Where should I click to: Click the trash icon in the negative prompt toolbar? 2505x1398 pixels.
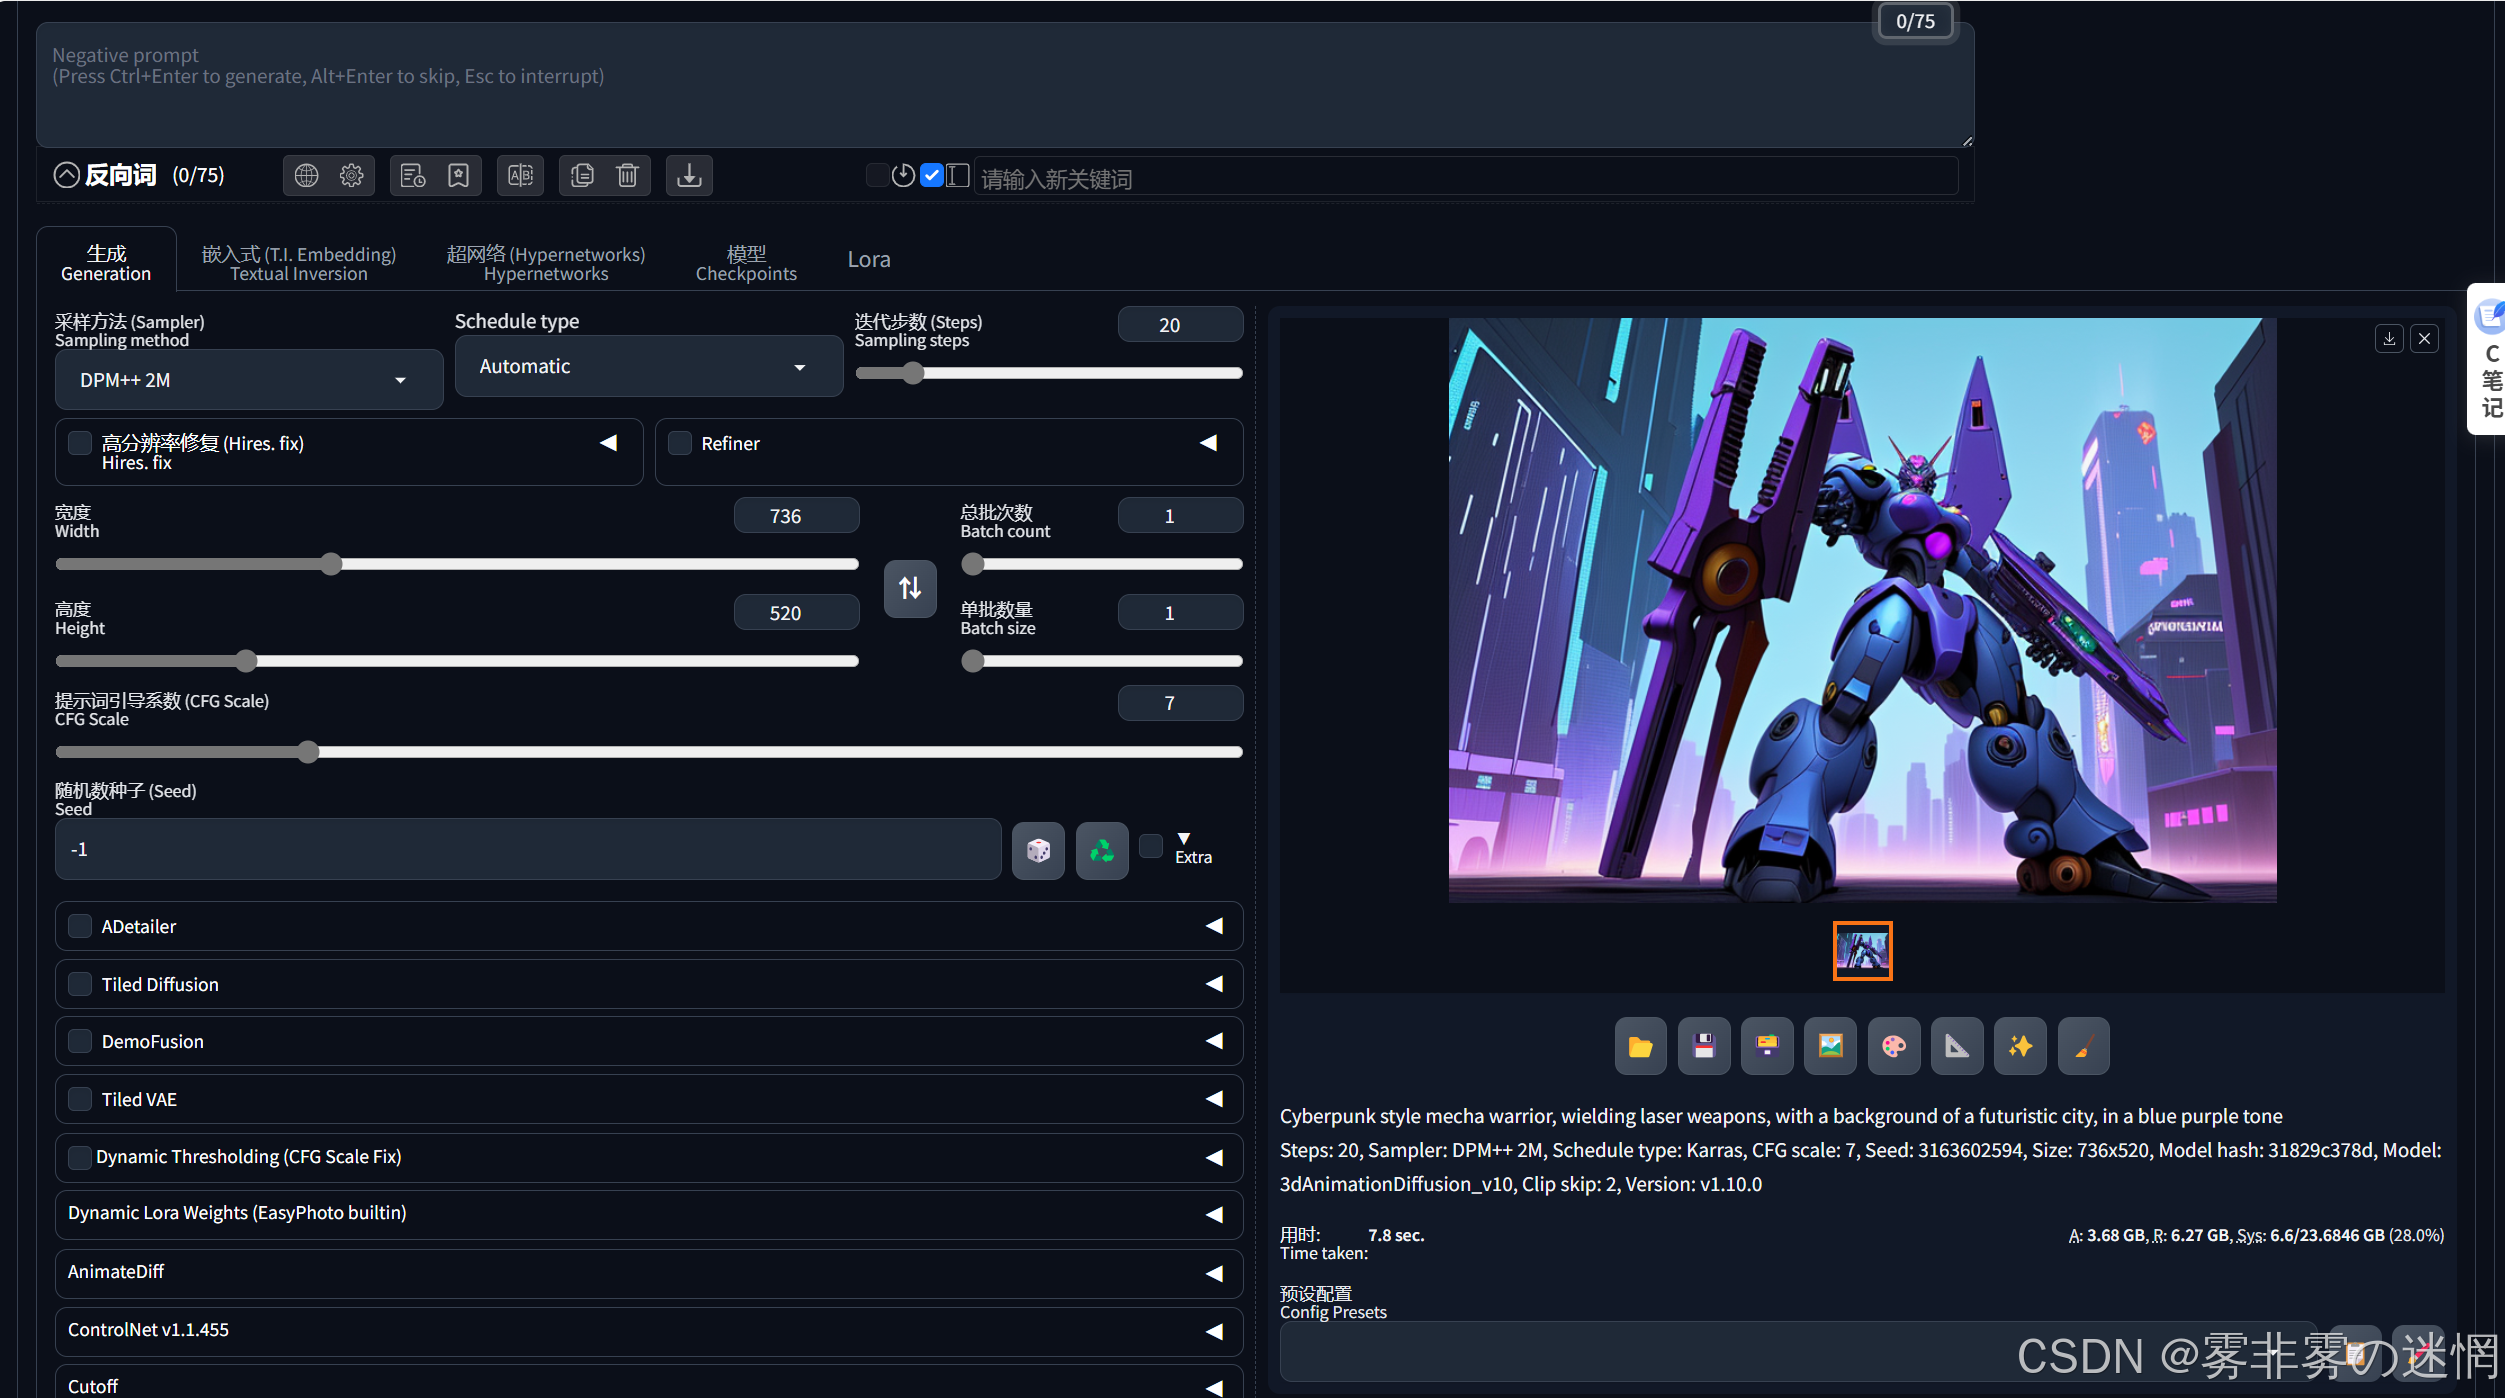(627, 176)
